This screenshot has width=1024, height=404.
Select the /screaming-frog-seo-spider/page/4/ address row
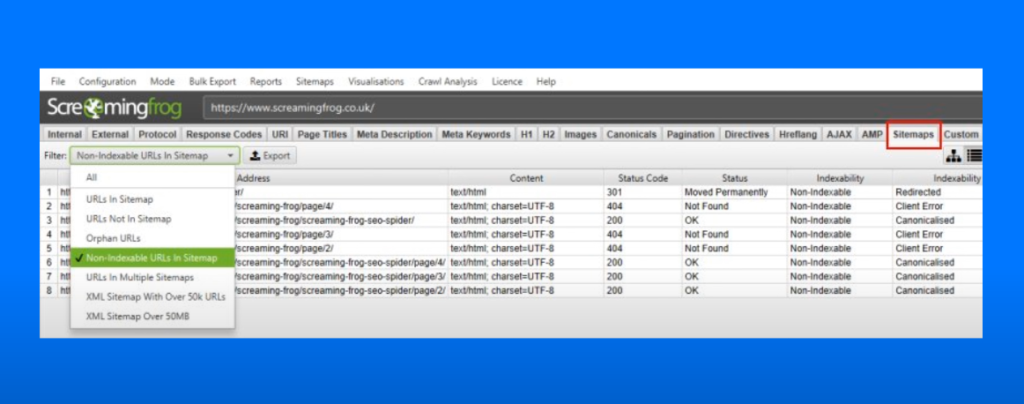pos(342,262)
